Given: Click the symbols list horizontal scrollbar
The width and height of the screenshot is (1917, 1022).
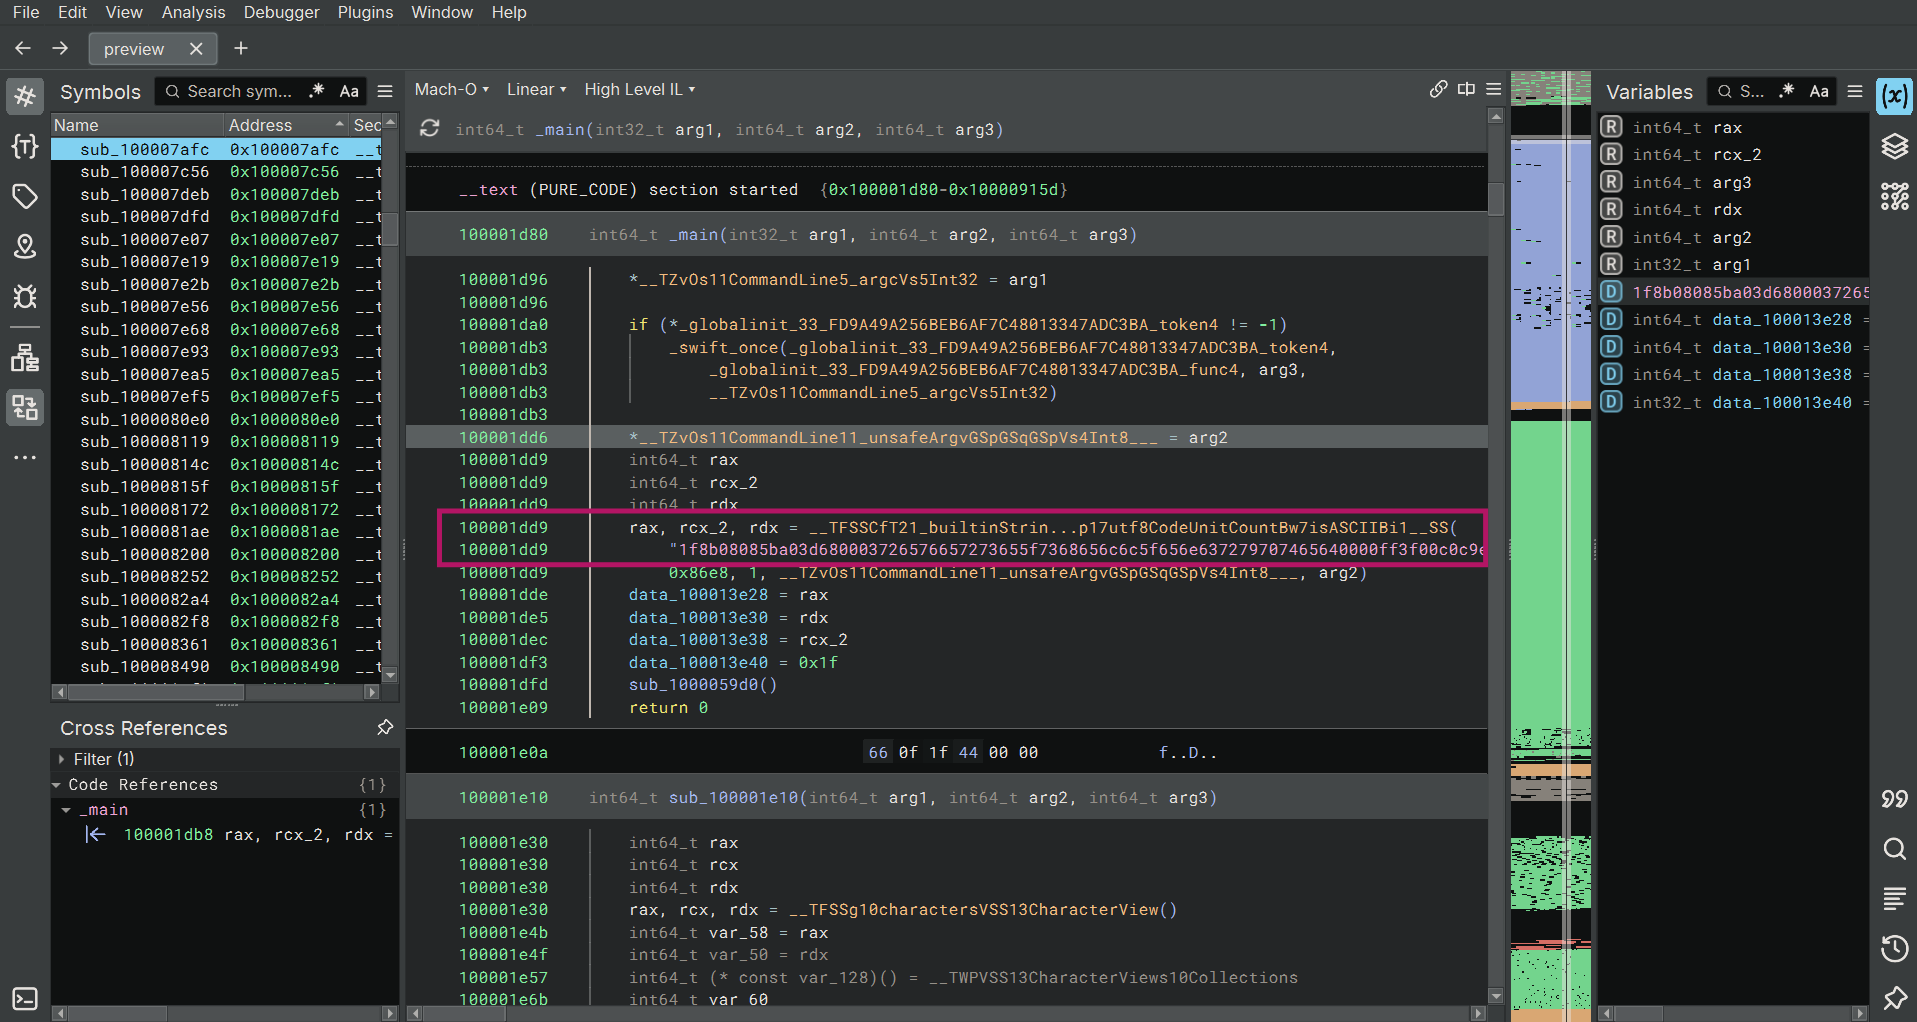Looking at the screenshot, I should pyautogui.click(x=156, y=692).
